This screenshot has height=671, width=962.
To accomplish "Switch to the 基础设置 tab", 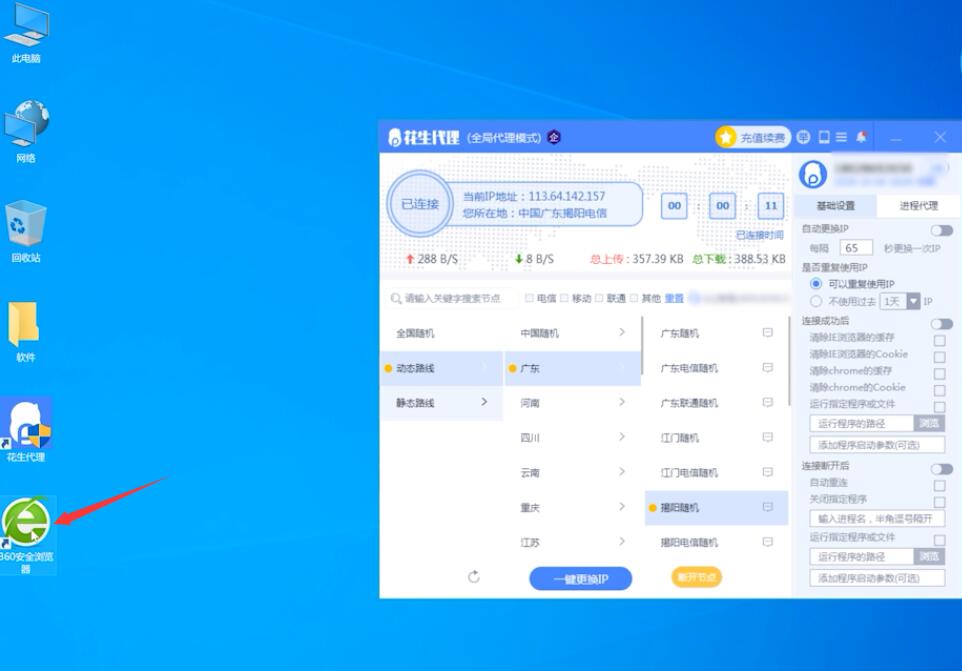I will pos(836,206).
